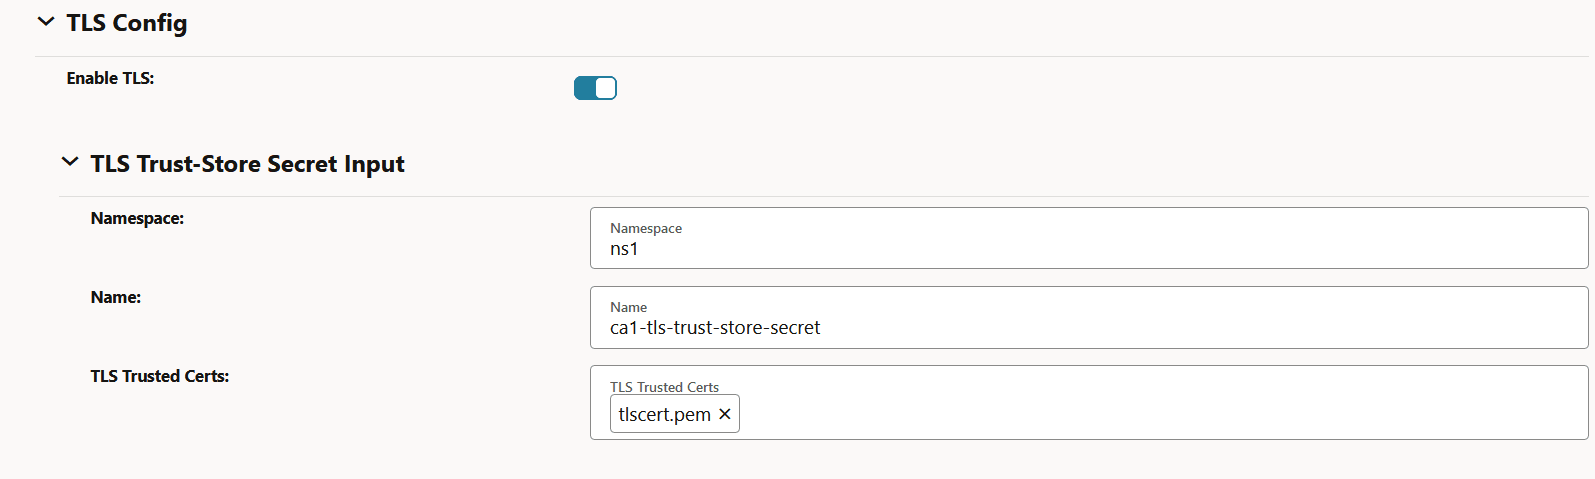The image size is (1595, 479).
Task: Click the 'ns1' namespace value text
Action: [624, 249]
